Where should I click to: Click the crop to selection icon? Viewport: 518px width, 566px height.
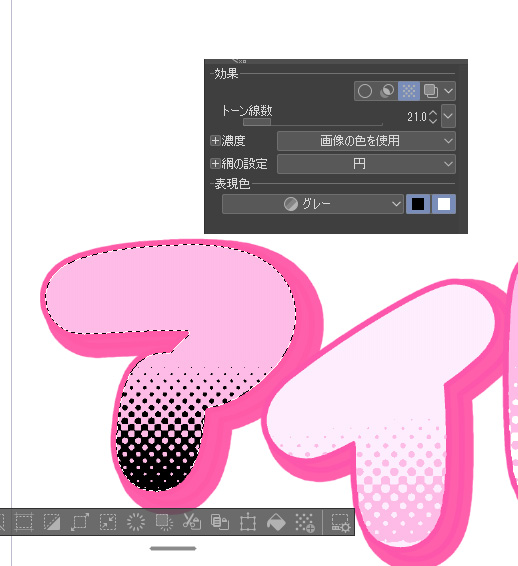[x=24, y=522]
